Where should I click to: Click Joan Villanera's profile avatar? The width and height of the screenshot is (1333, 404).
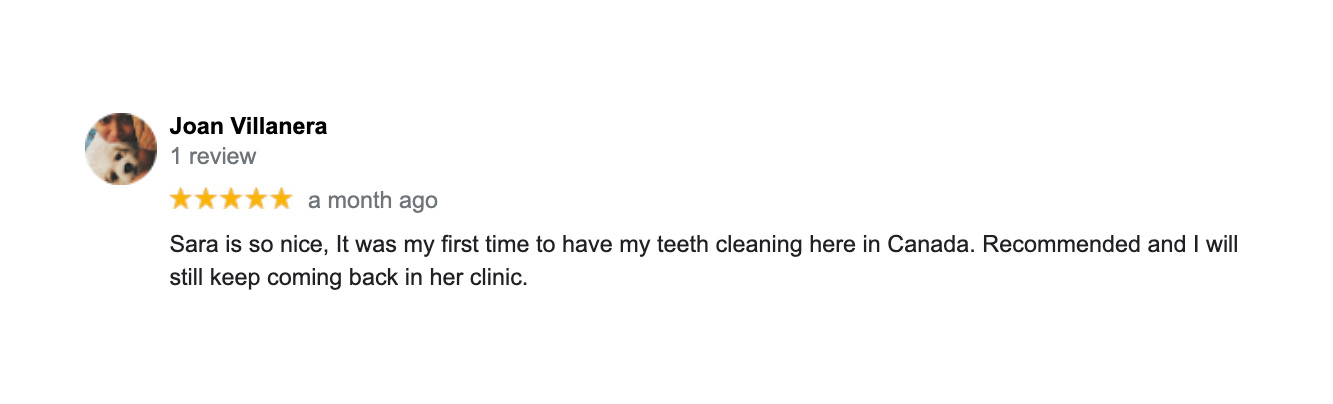pyautogui.click(x=121, y=149)
